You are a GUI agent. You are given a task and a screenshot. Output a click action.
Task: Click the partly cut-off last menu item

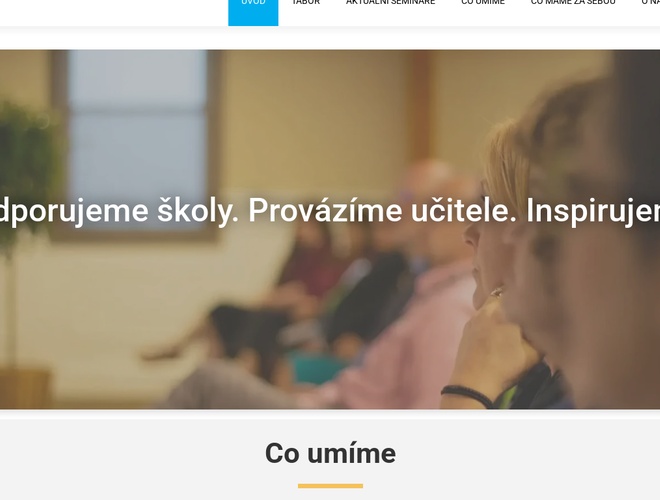[x=651, y=3]
